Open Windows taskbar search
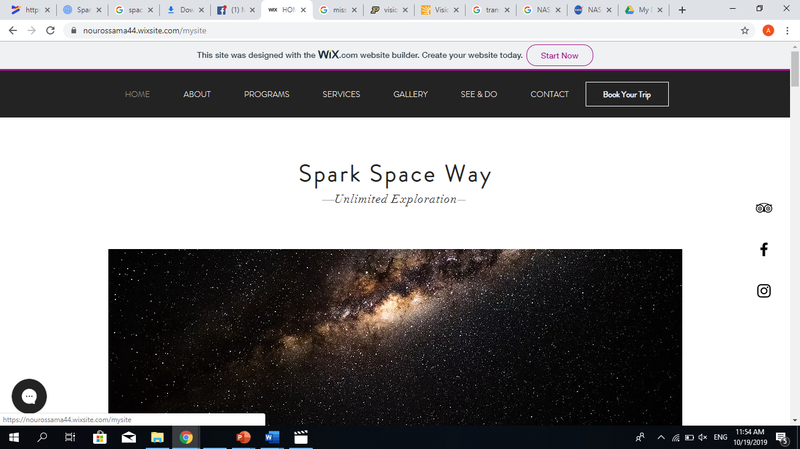 42,437
